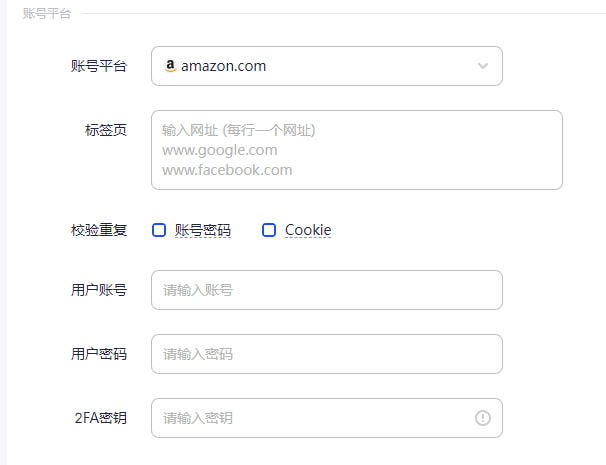Click the 请输入账号 user account field

(326, 290)
